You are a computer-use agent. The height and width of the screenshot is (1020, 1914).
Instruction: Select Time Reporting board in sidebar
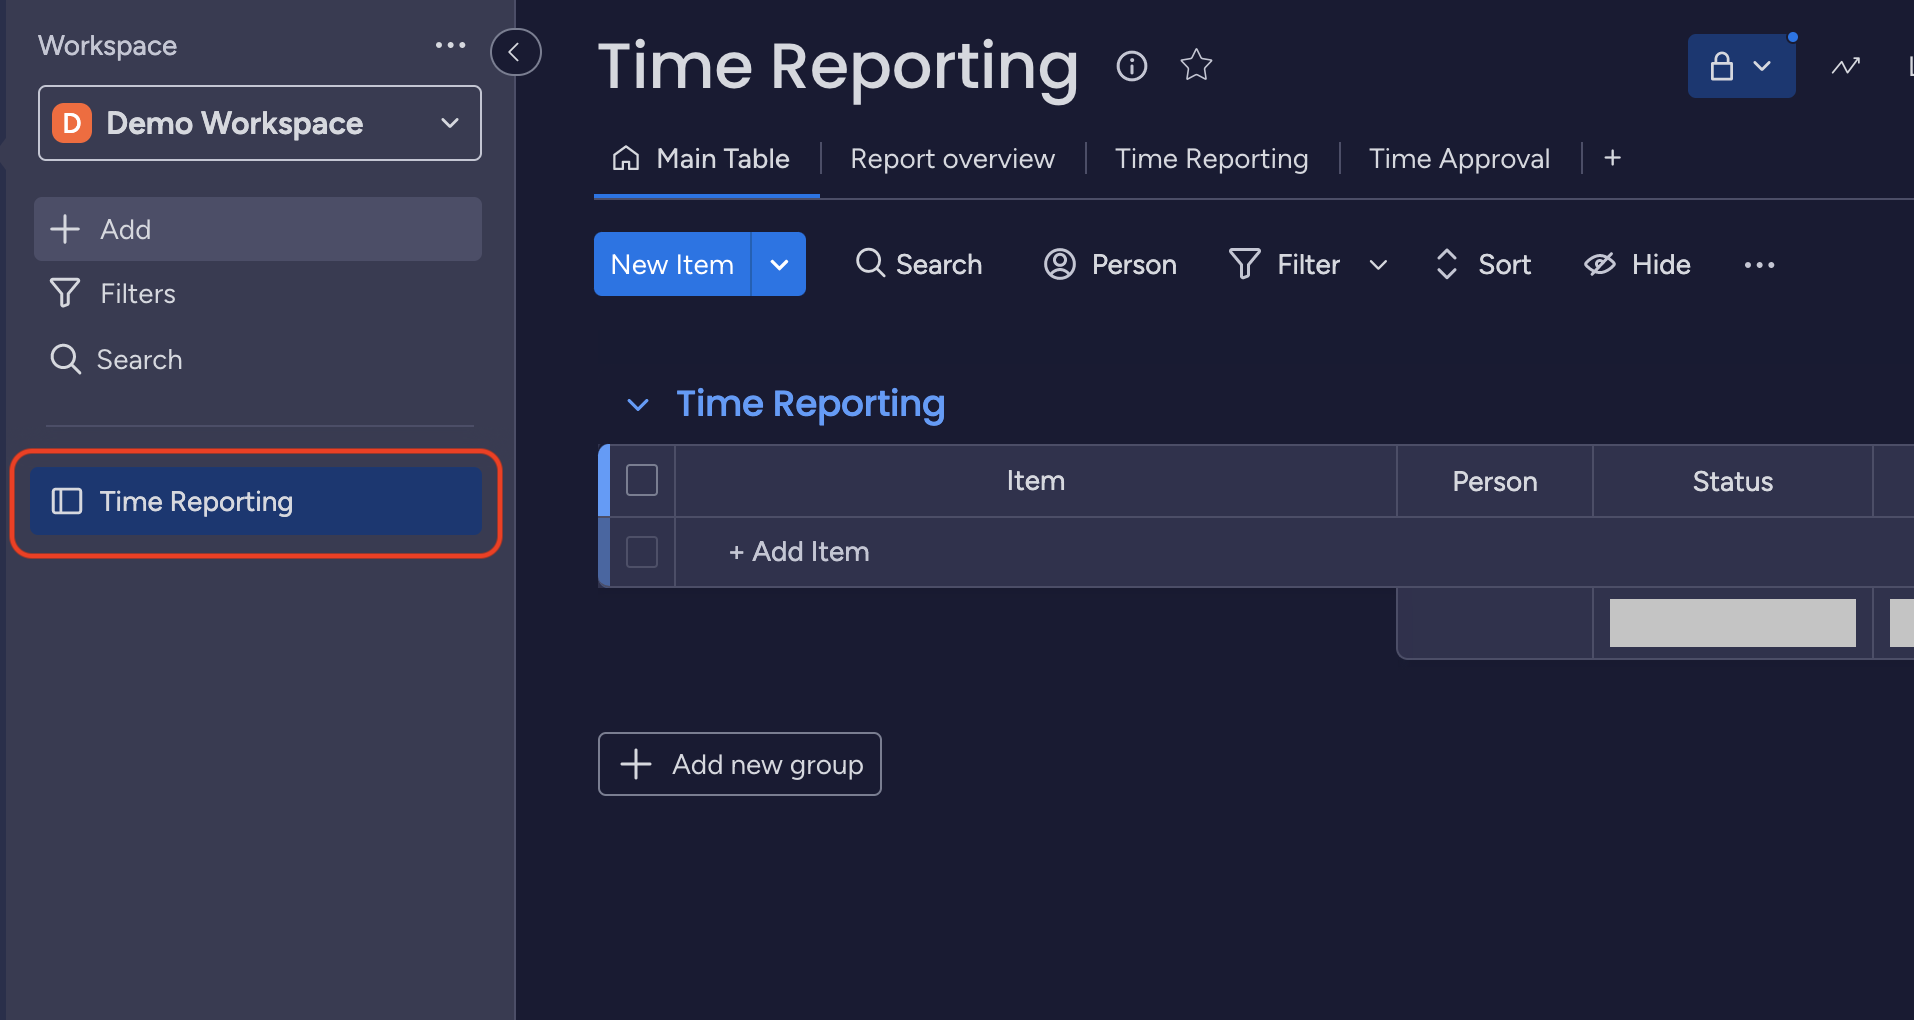click(x=256, y=501)
